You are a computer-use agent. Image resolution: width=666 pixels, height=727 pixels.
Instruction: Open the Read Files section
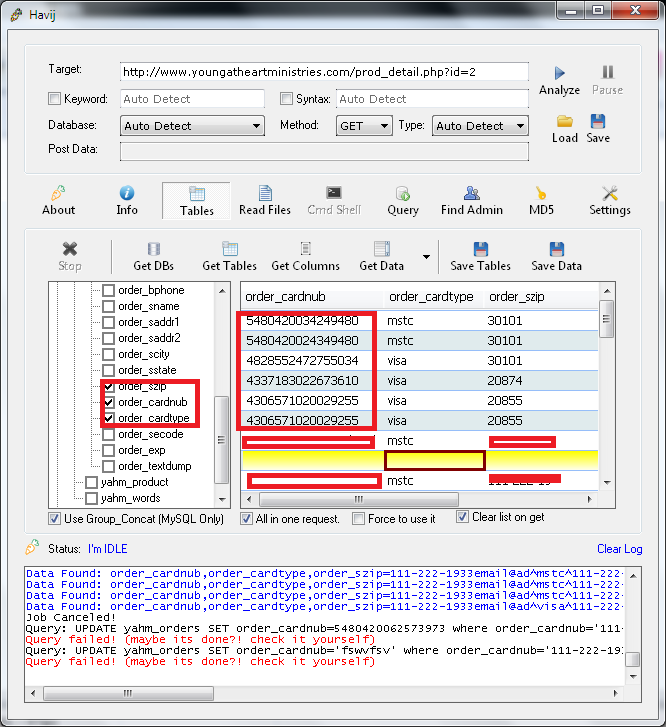265,201
